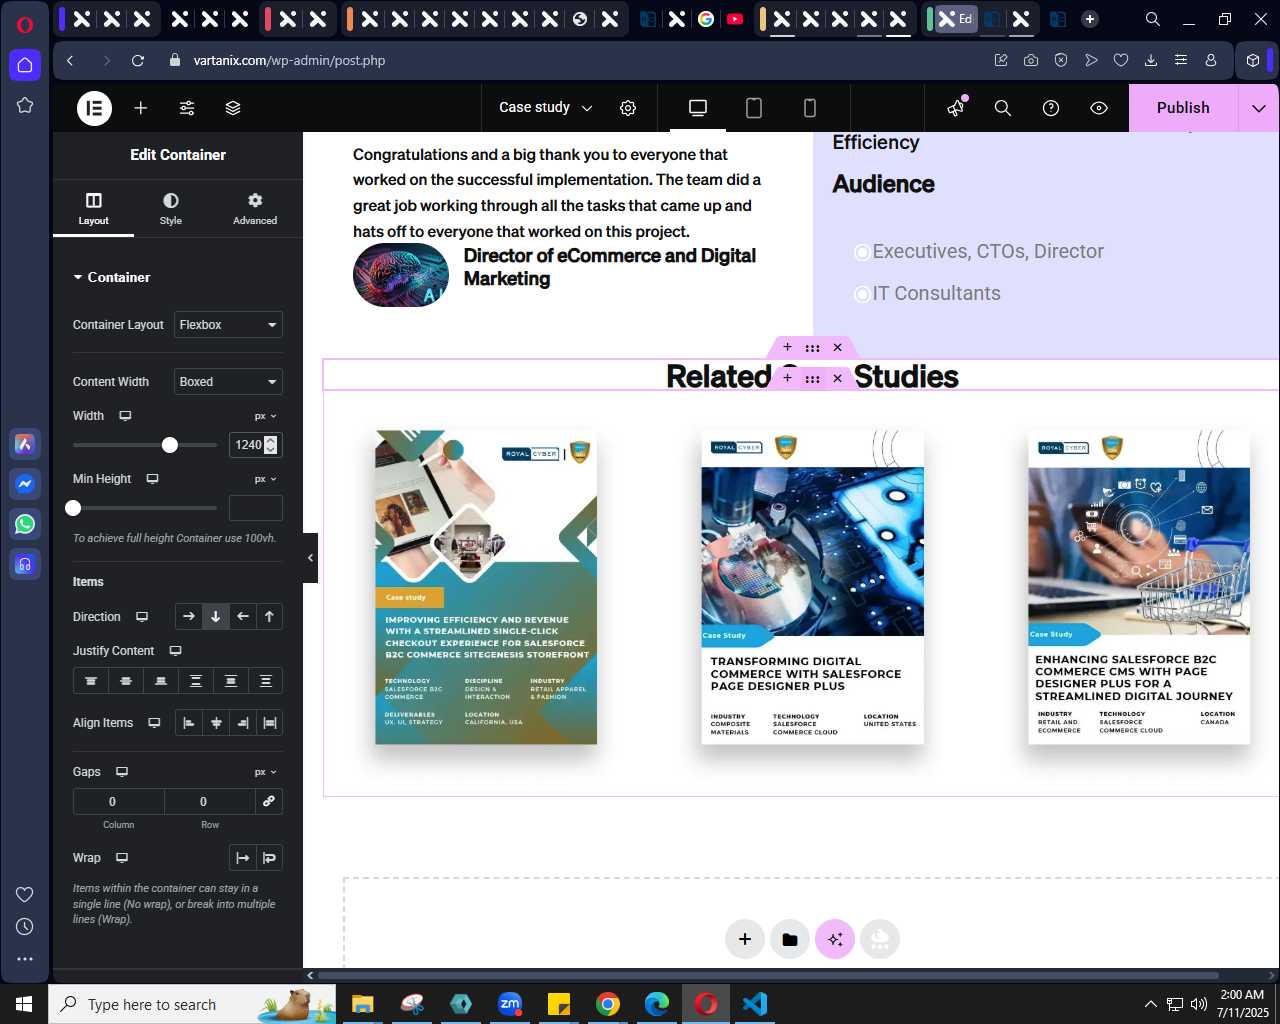Click Add New Container plus button

coord(745,939)
